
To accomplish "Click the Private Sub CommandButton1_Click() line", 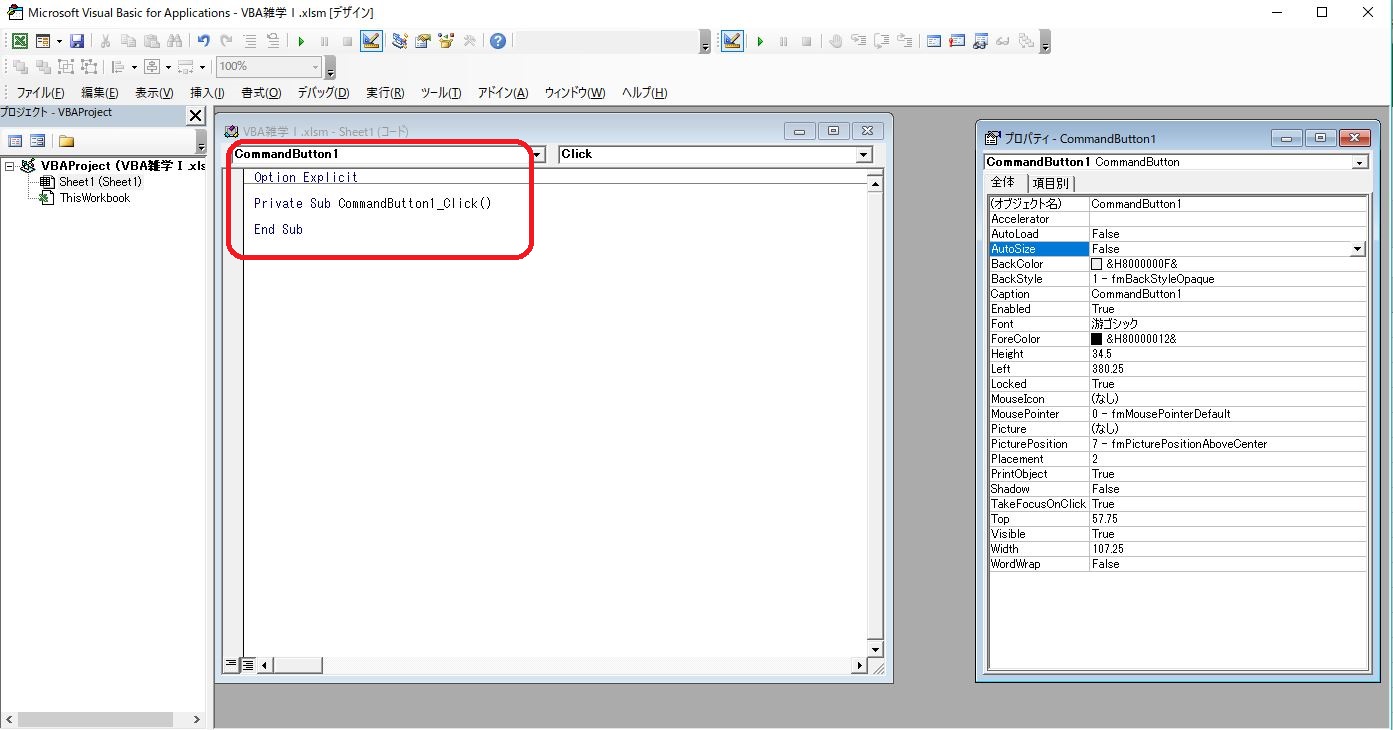I will pos(373,203).
